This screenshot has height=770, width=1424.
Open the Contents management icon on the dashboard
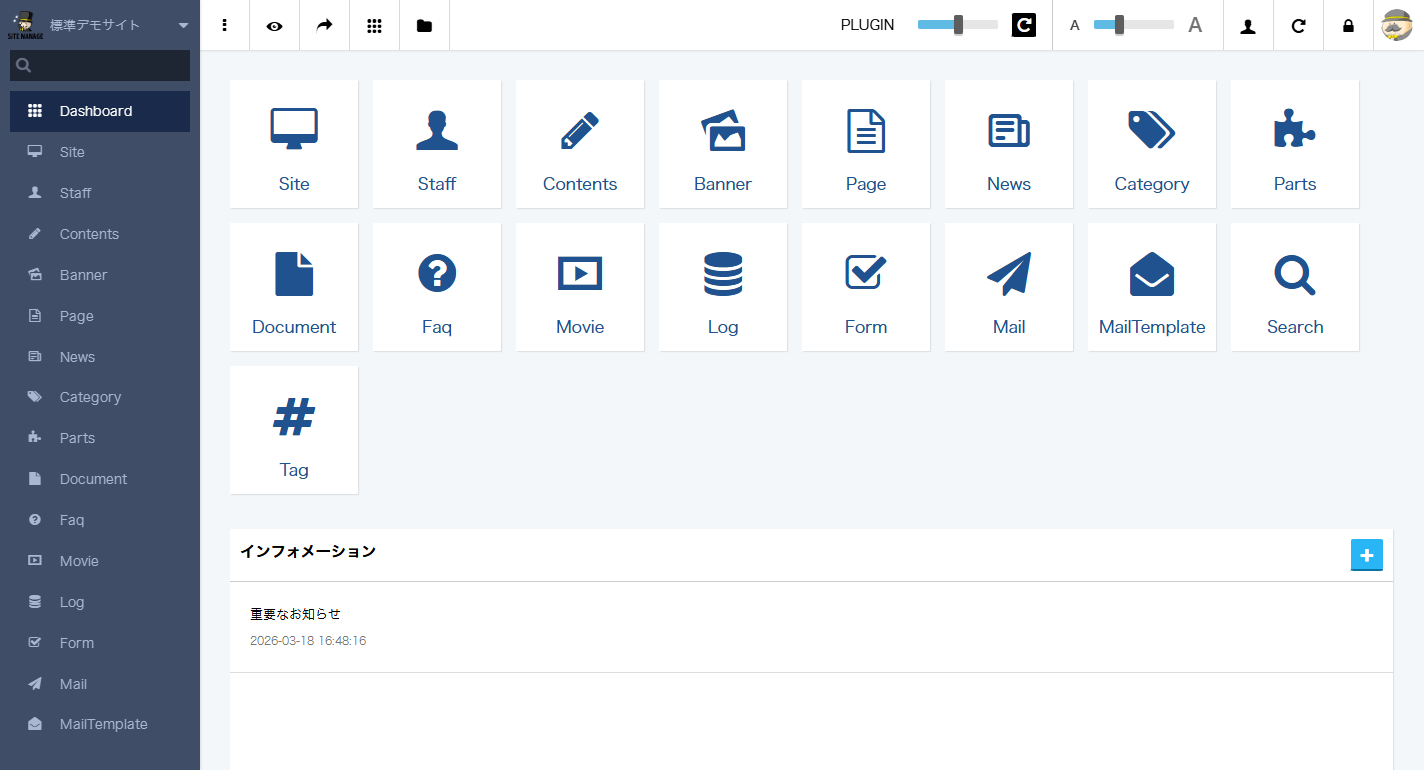pos(580,143)
